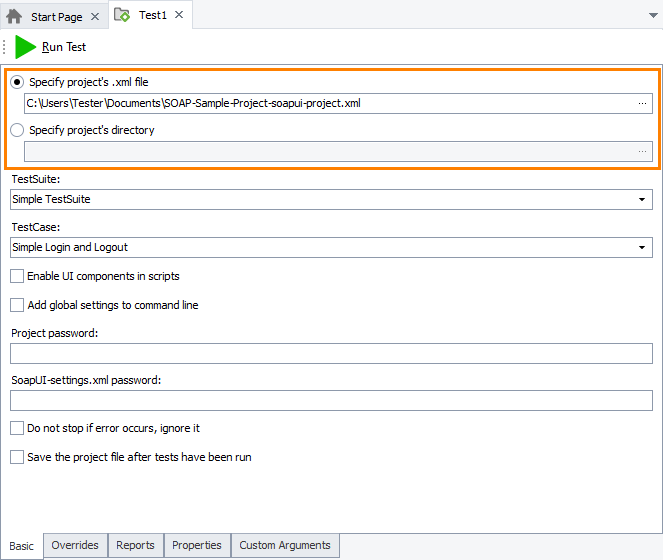Check Save the project file after tests
Screen dimensions: 663x560
(x=17, y=457)
